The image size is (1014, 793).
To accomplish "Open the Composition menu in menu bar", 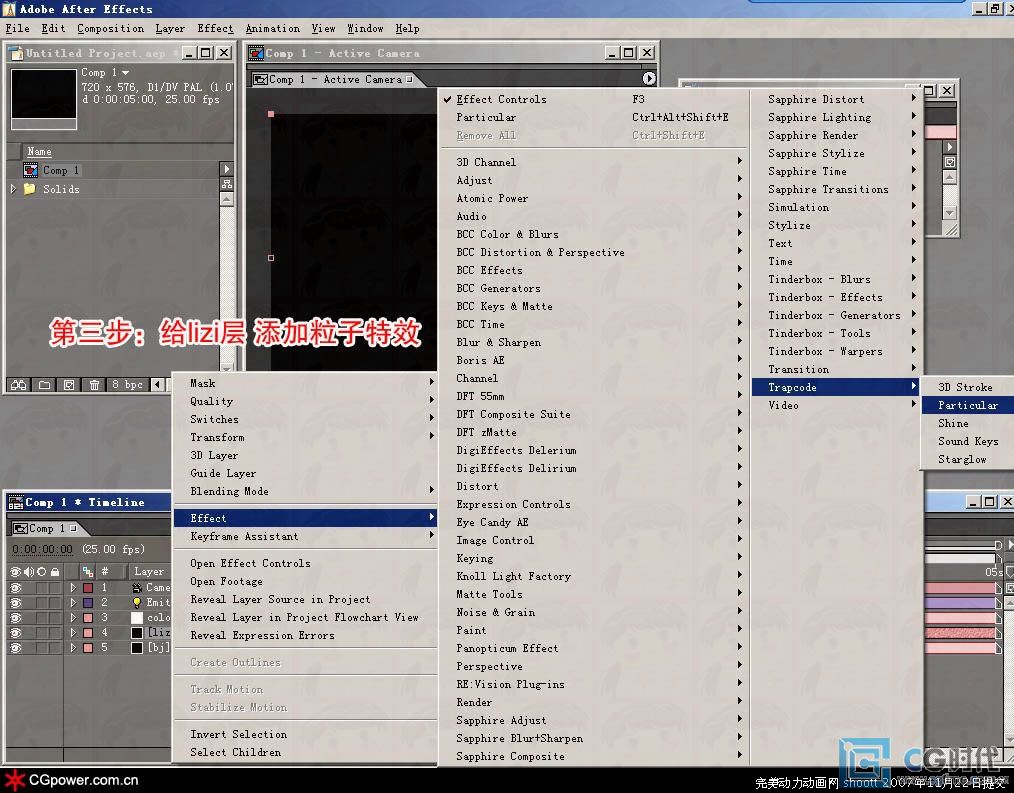I will tap(111, 28).
